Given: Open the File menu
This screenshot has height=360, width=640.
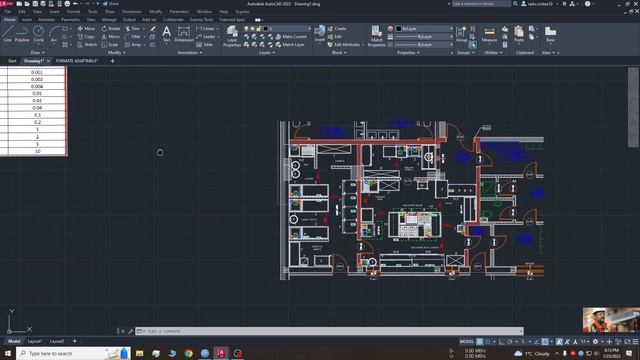Looking at the screenshot, I should pos(8,11).
